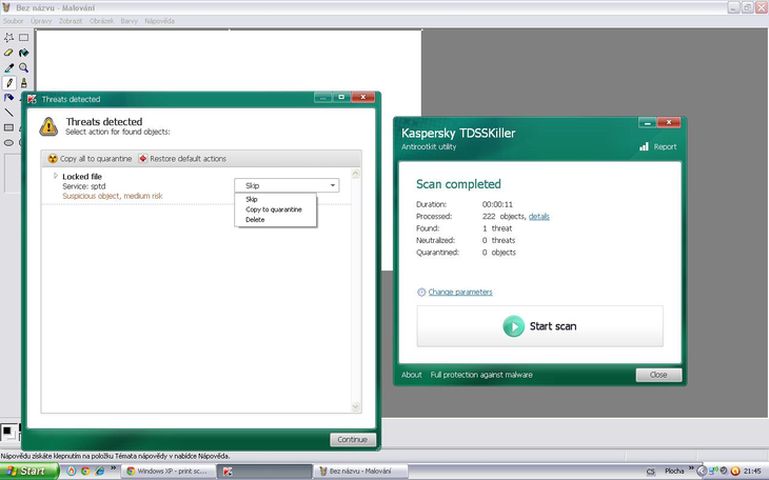Click the About link in TDSSKiller
This screenshot has height=480, width=769.
tap(411, 375)
